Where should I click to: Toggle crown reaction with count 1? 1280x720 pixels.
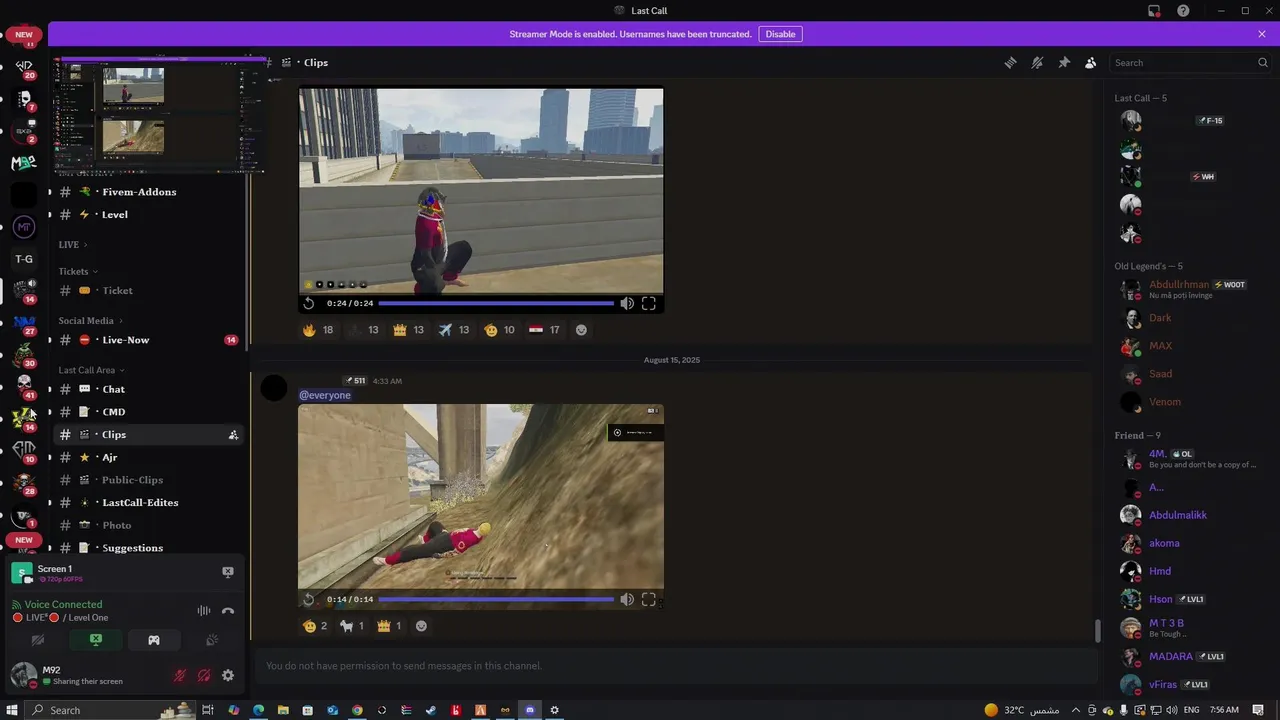[389, 626]
